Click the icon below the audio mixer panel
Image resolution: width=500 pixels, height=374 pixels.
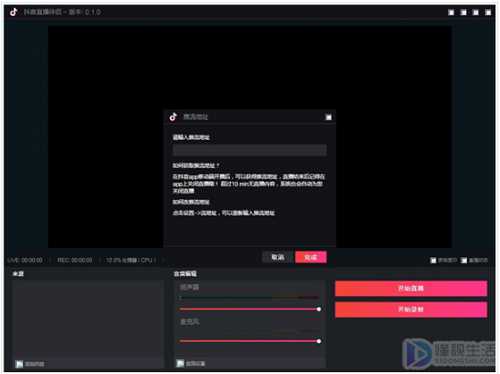pyautogui.click(x=180, y=363)
